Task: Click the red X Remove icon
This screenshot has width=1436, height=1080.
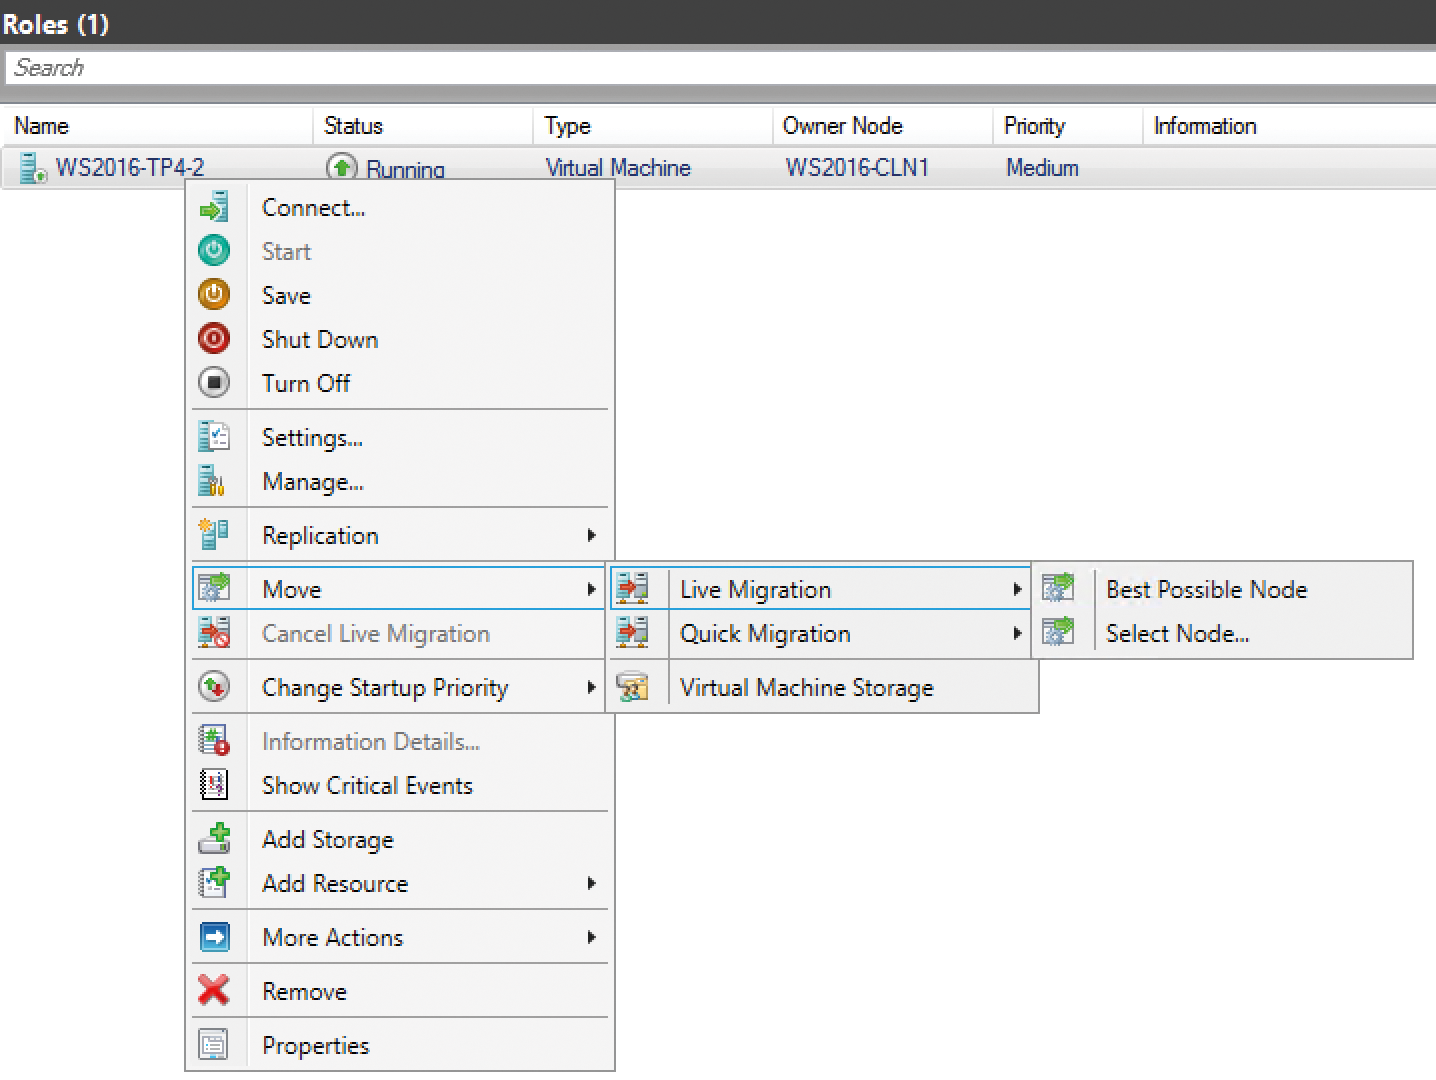Action: pos(214,990)
